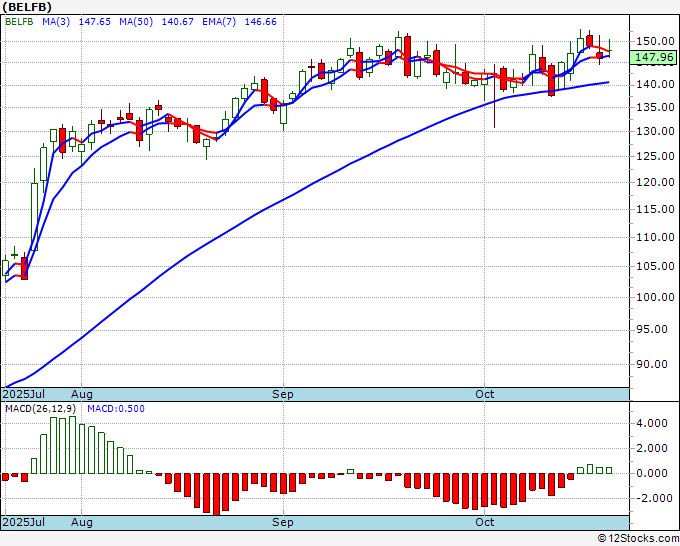Click the 4.000 MACD axis label
This screenshot has width=680, height=546.
[652, 423]
